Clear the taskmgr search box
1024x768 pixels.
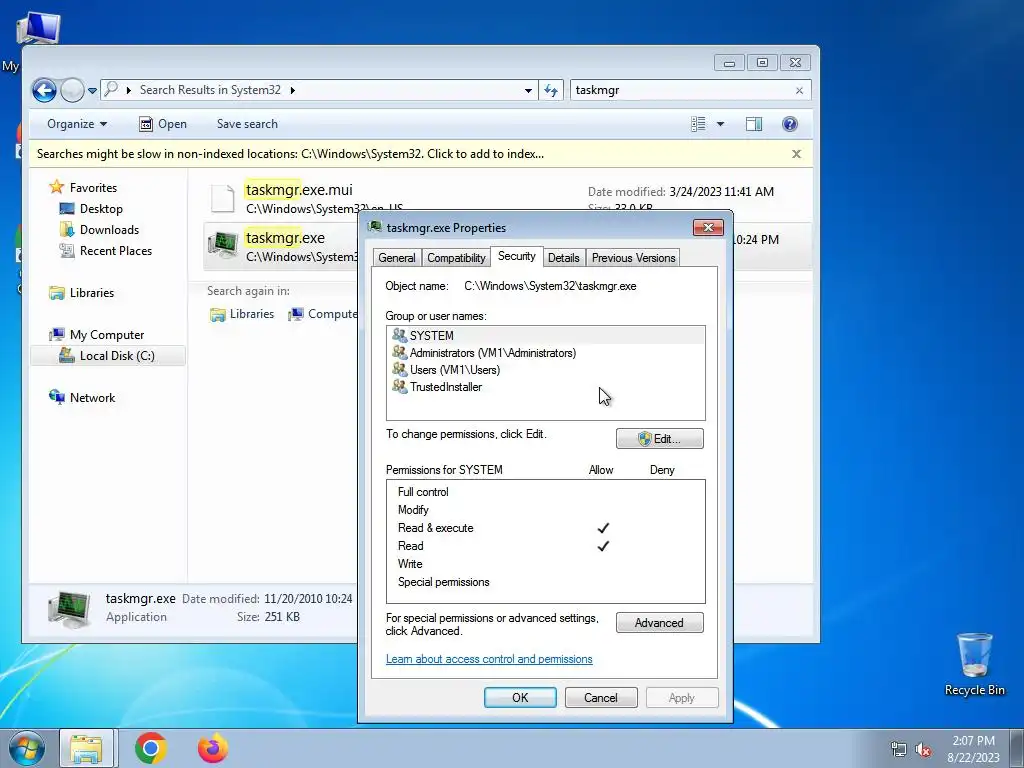(799, 91)
